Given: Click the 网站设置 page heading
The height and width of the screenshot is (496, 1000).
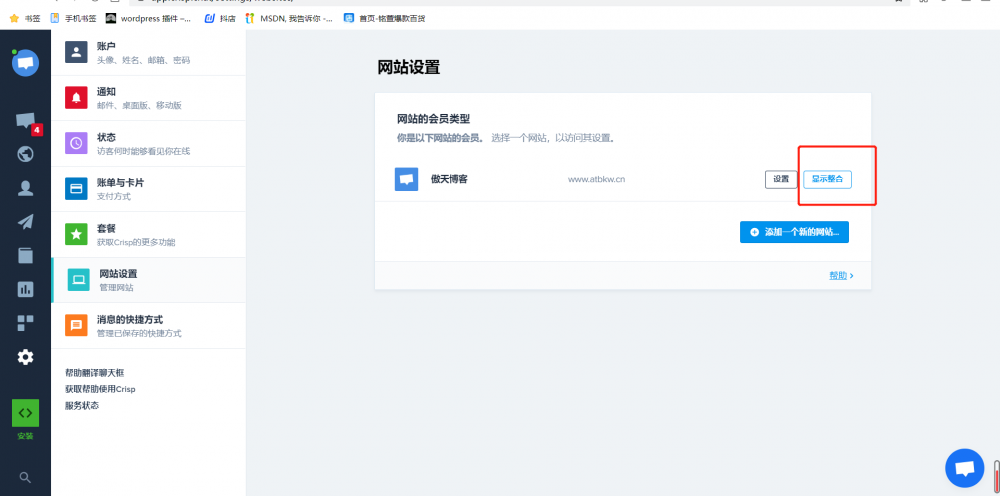Looking at the screenshot, I should click(409, 67).
